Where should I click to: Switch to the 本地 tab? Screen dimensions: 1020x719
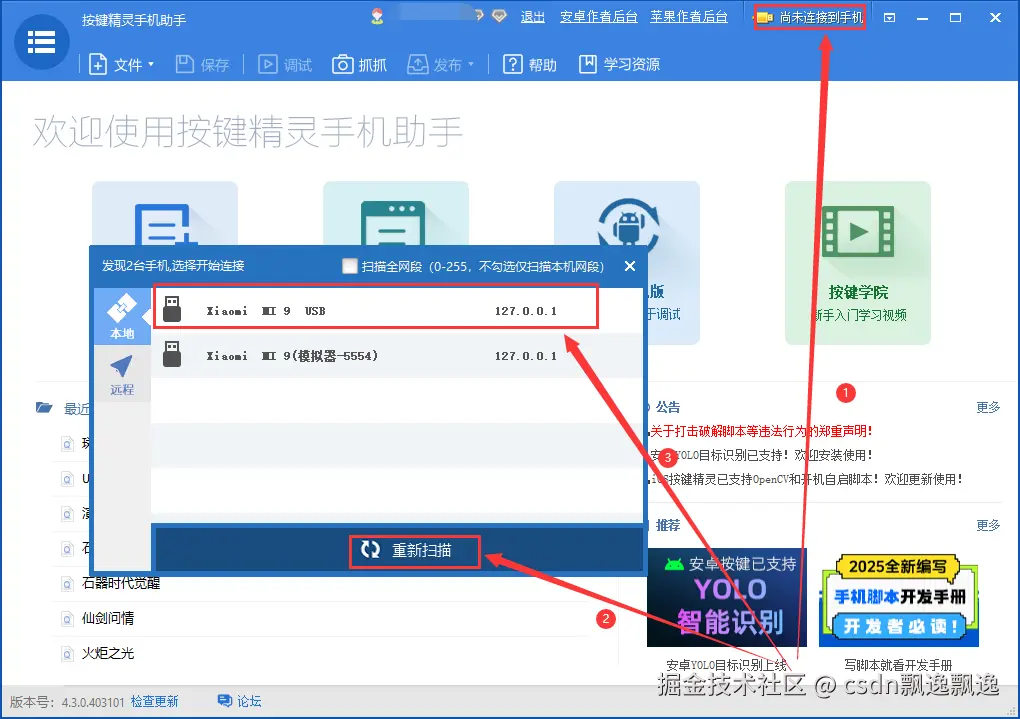click(x=122, y=317)
